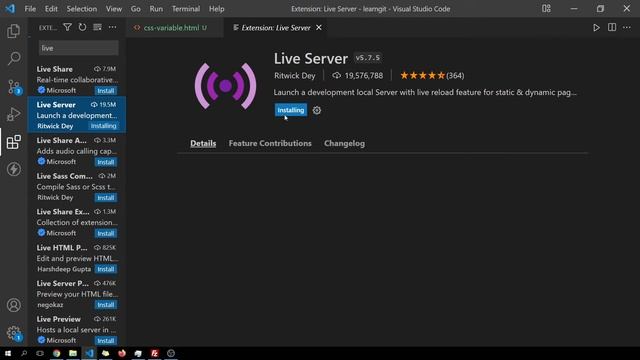
Task: Open the Extensions view icon
Action: coord(13,142)
